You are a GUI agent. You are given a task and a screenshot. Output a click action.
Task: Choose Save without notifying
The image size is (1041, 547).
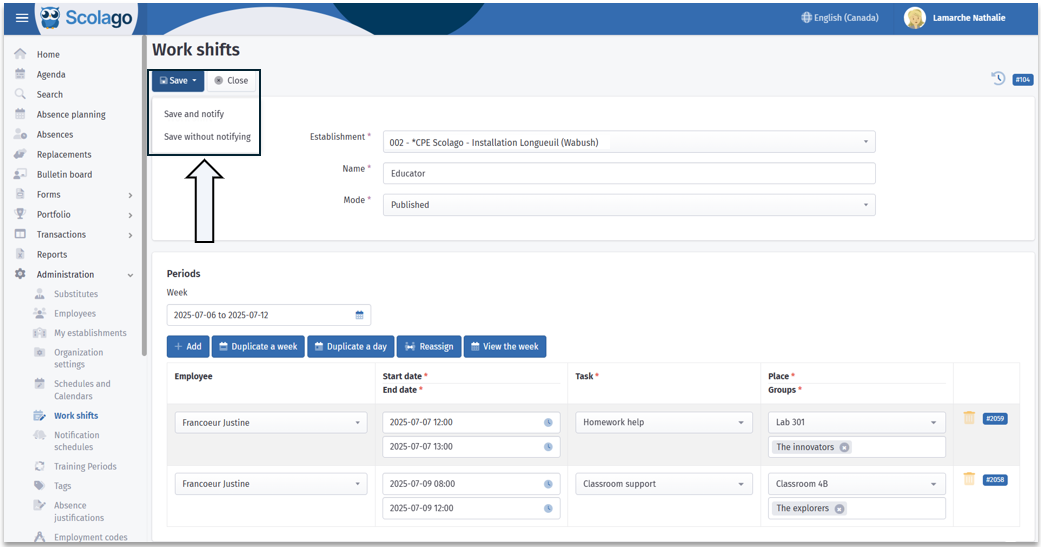point(207,137)
